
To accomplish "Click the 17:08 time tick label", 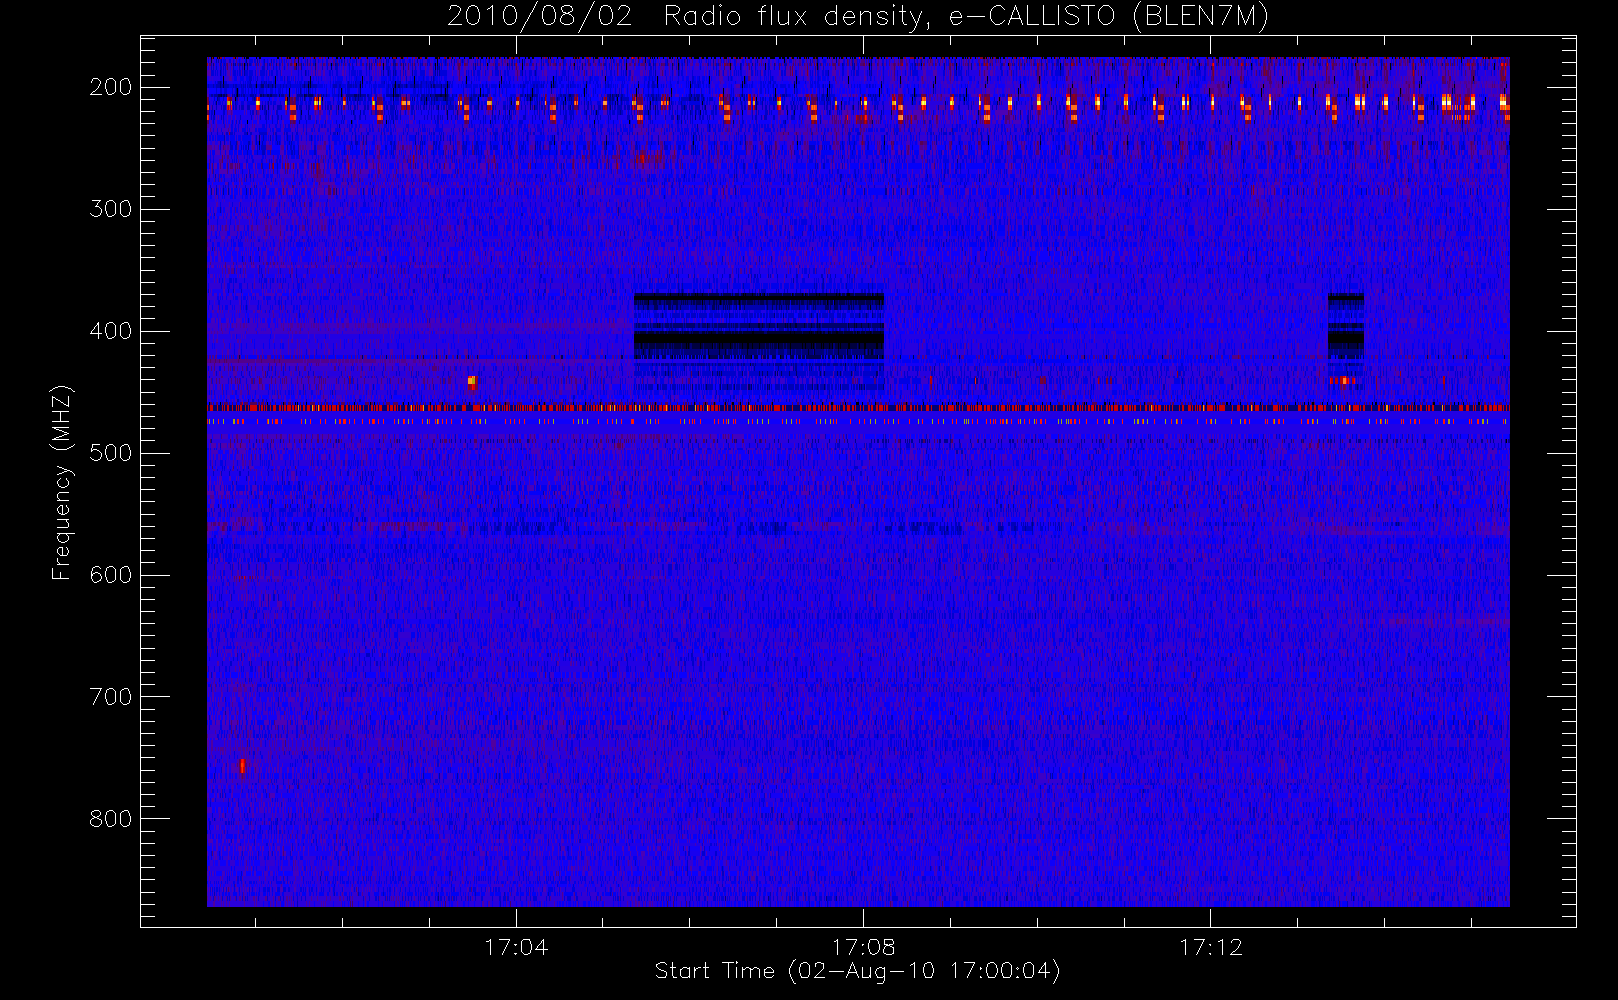I will [x=863, y=947].
